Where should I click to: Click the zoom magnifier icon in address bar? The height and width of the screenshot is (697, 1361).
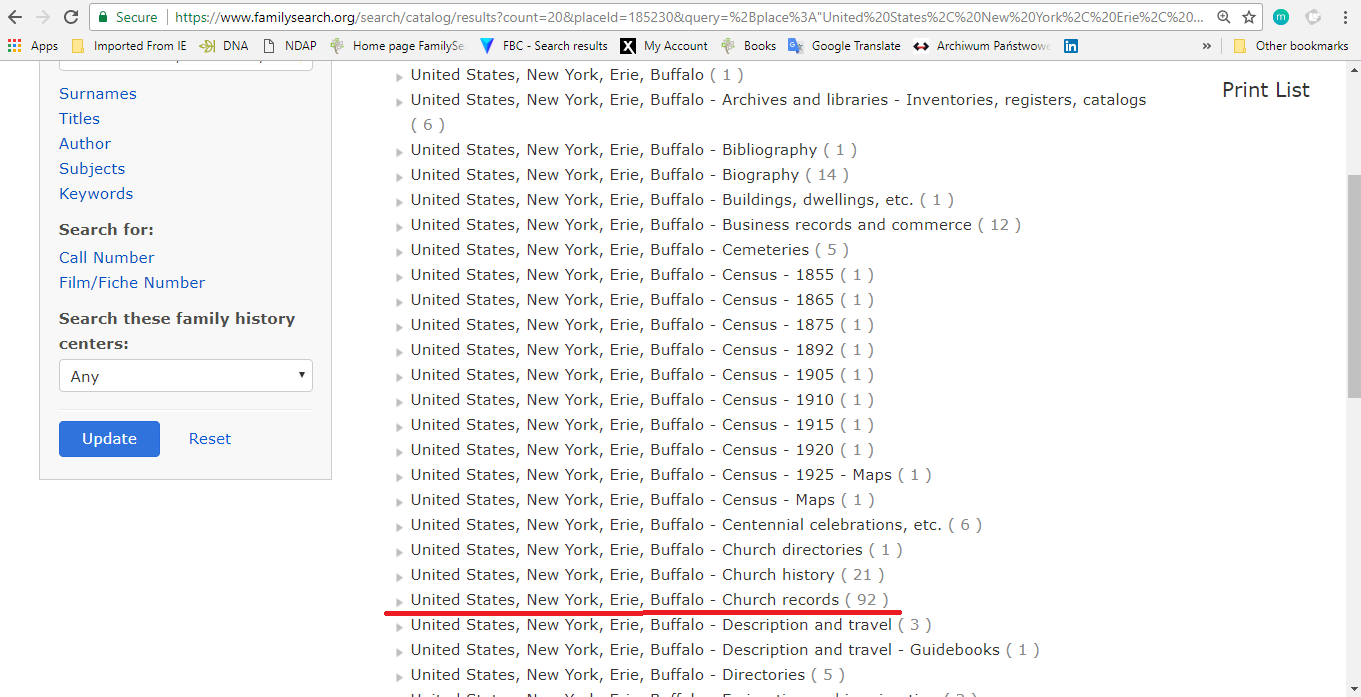coord(1224,17)
